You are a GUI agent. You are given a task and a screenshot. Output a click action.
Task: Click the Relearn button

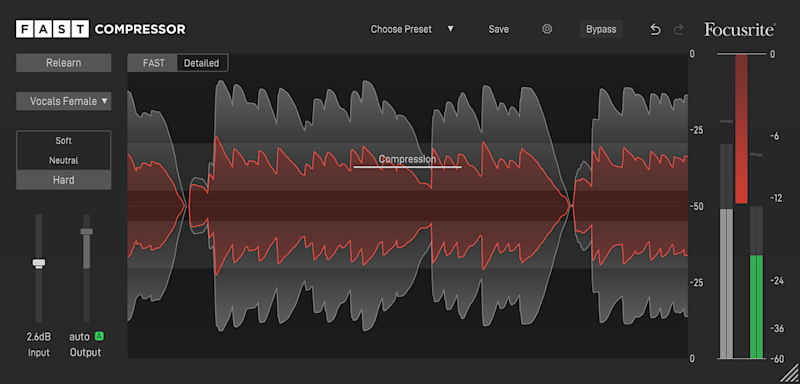[x=64, y=63]
